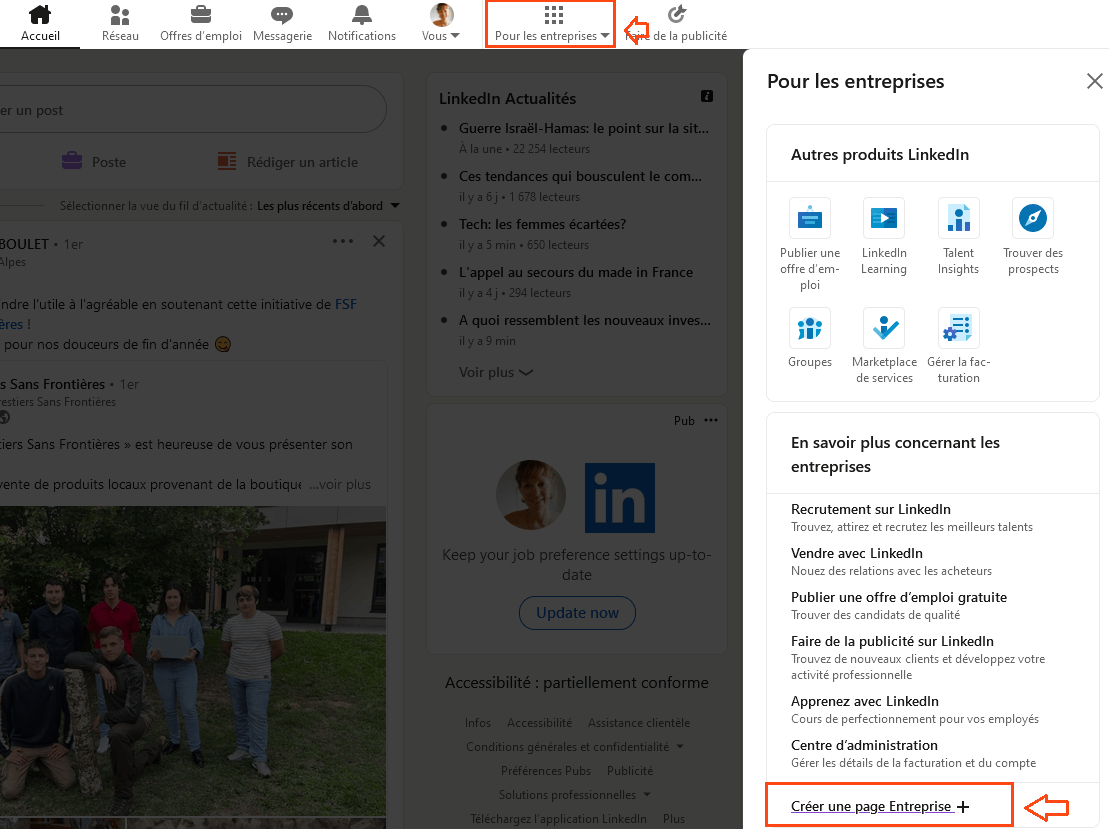Open the post's three-dot options menu
This screenshot has height=829, width=1109.
click(343, 241)
